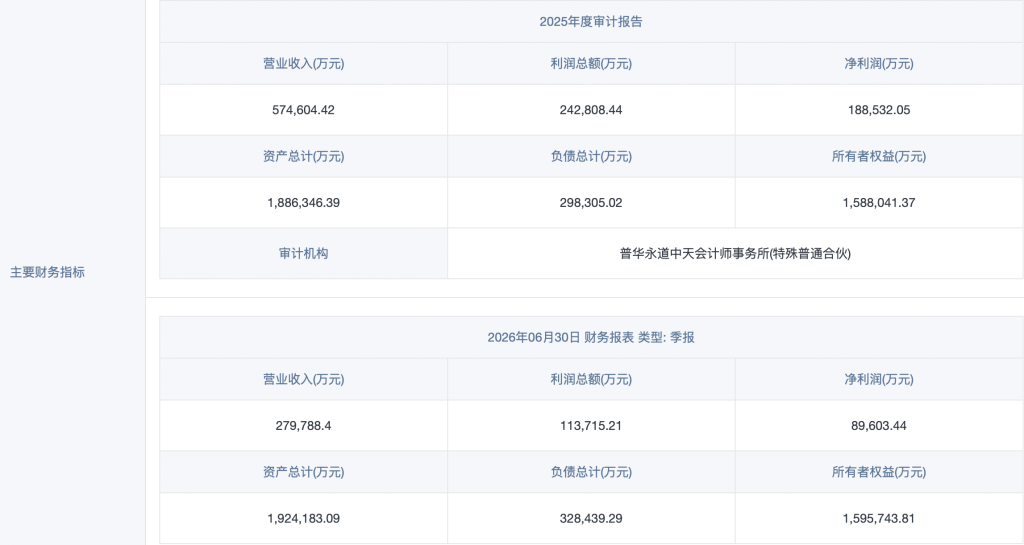Screen dimensions: 1024x545
Task: Click the first 所有者权益(万元) column header
Action: tap(878, 156)
